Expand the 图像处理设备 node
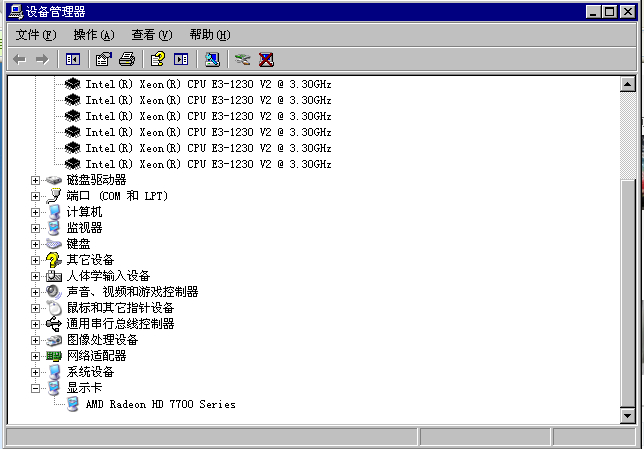This screenshot has height=449, width=644. click(35, 341)
